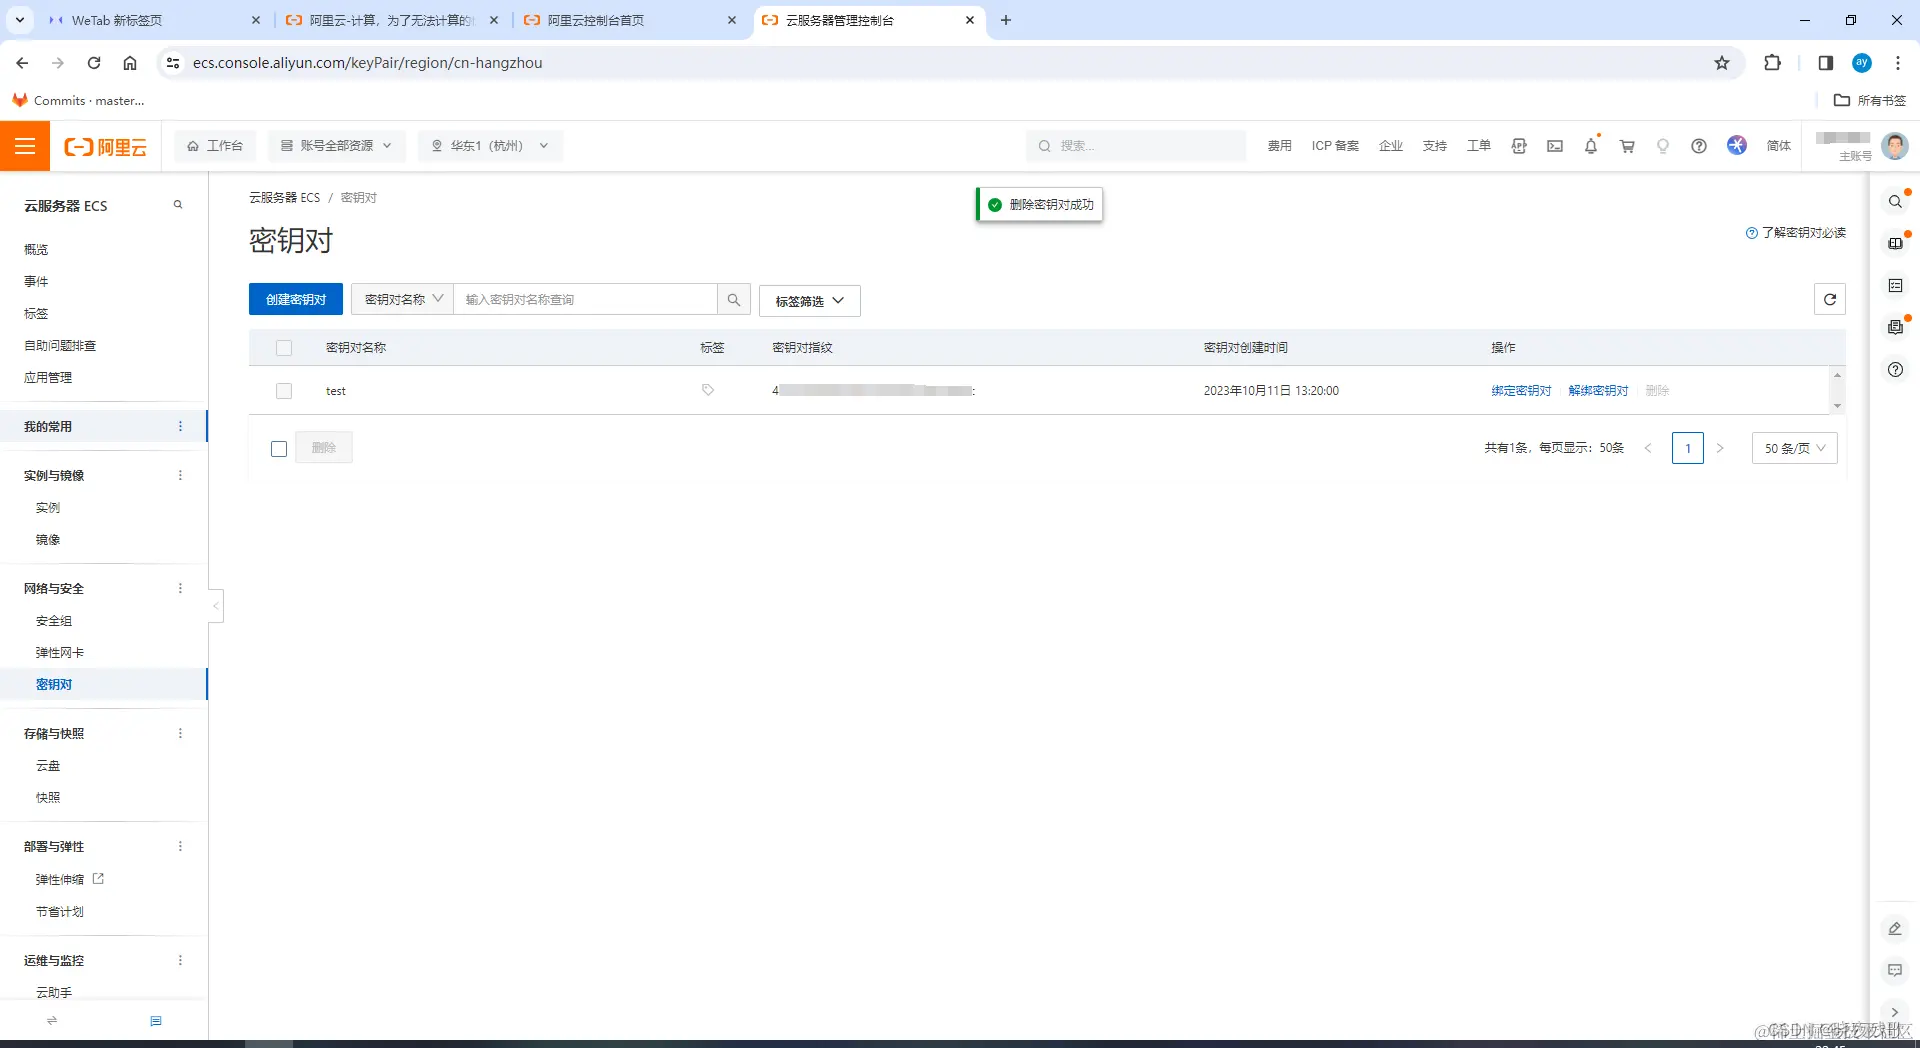Image resolution: width=1920 pixels, height=1048 pixels.
Task: Open the region selector for East China 1 Hangzhou
Action: (x=491, y=146)
